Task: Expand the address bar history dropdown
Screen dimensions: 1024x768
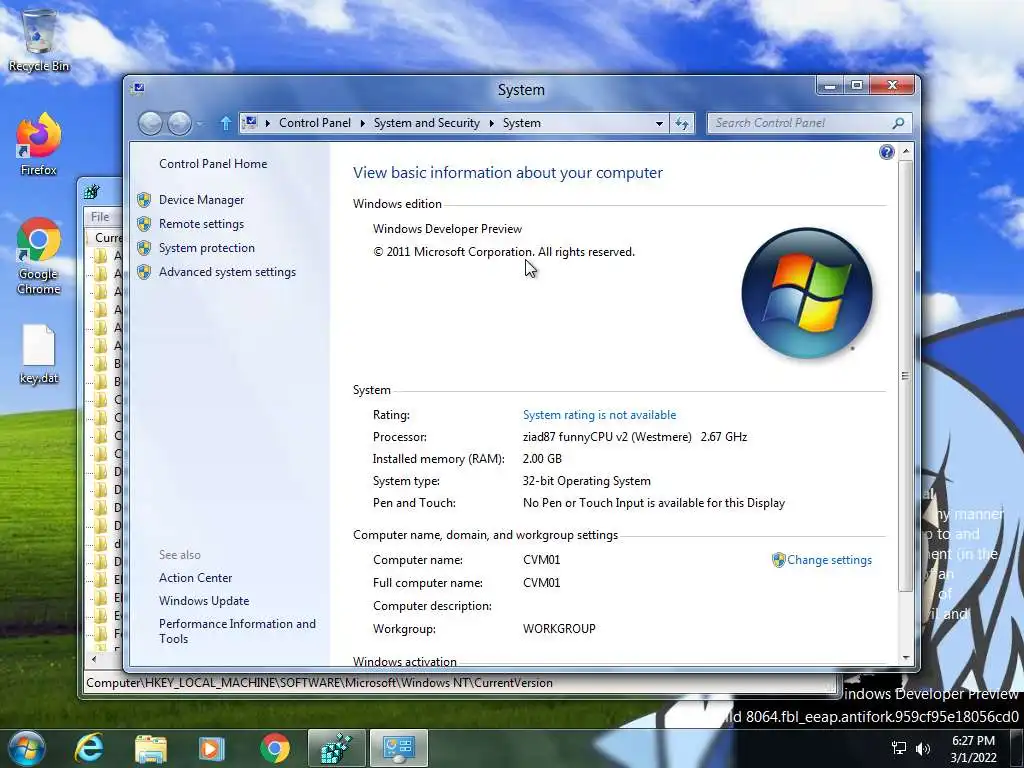Action: coord(659,123)
